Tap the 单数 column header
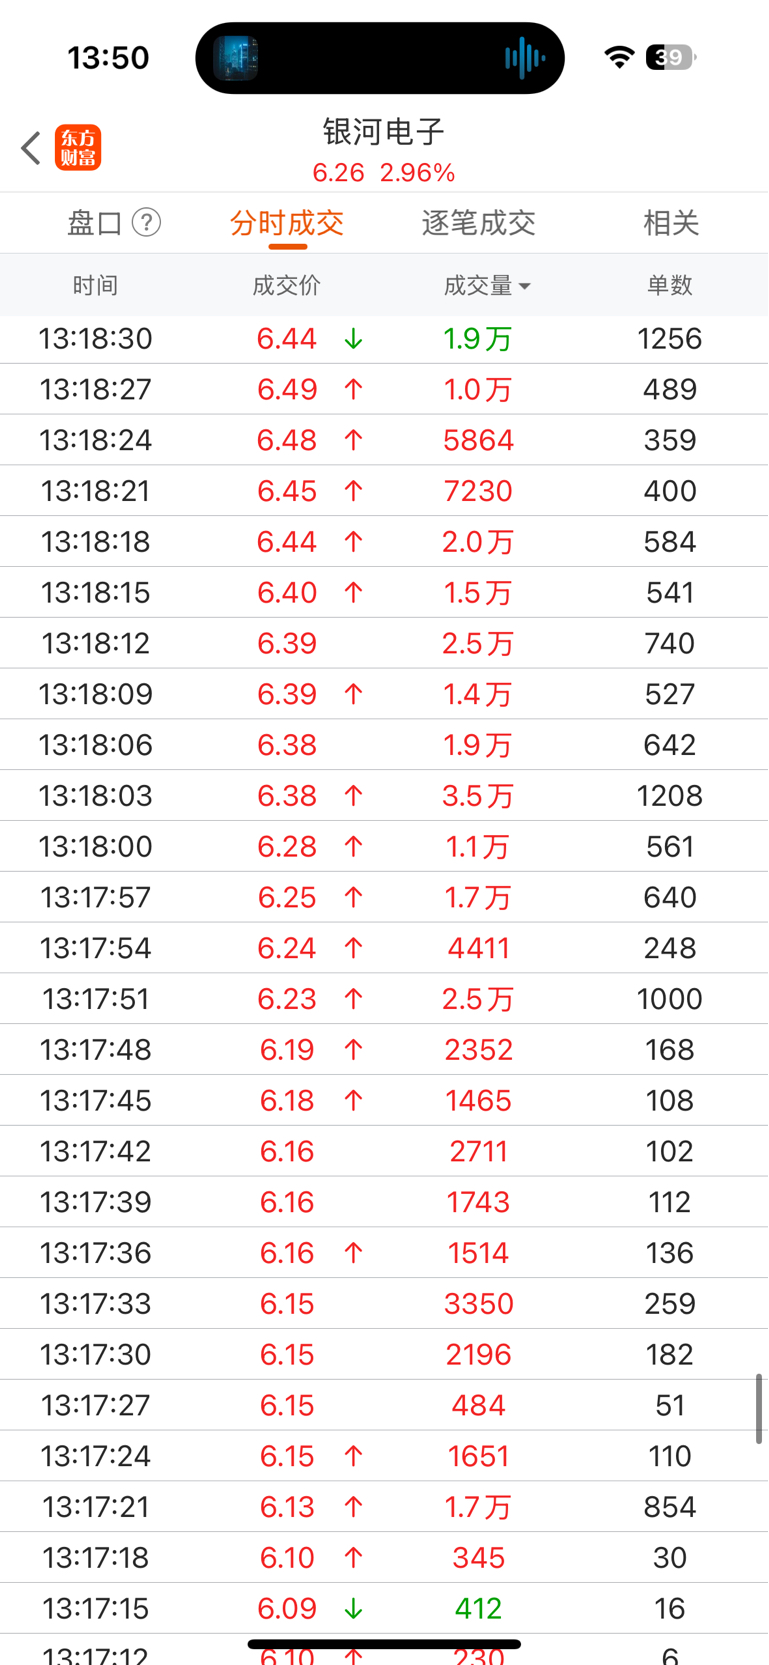Viewport: 769px width, 1665px height. [670, 286]
